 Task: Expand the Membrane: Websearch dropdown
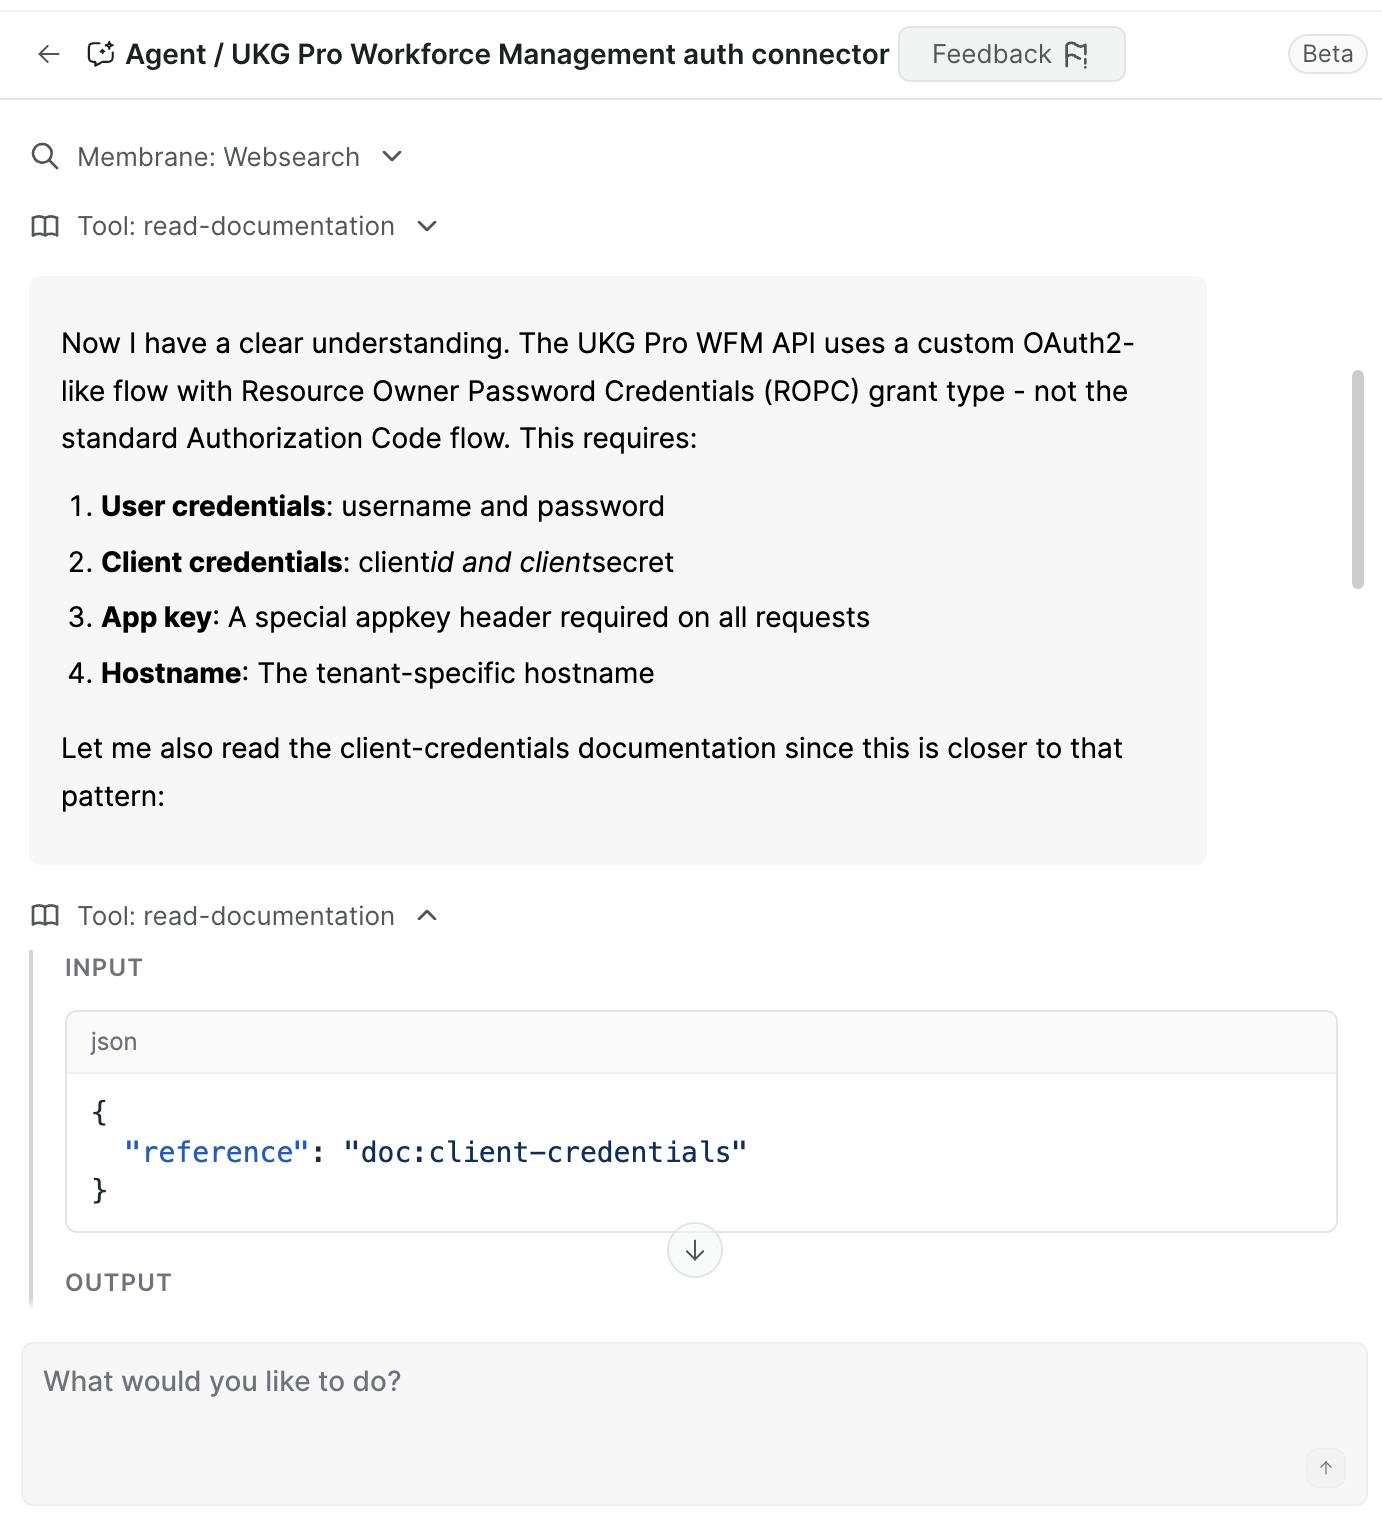click(x=392, y=157)
